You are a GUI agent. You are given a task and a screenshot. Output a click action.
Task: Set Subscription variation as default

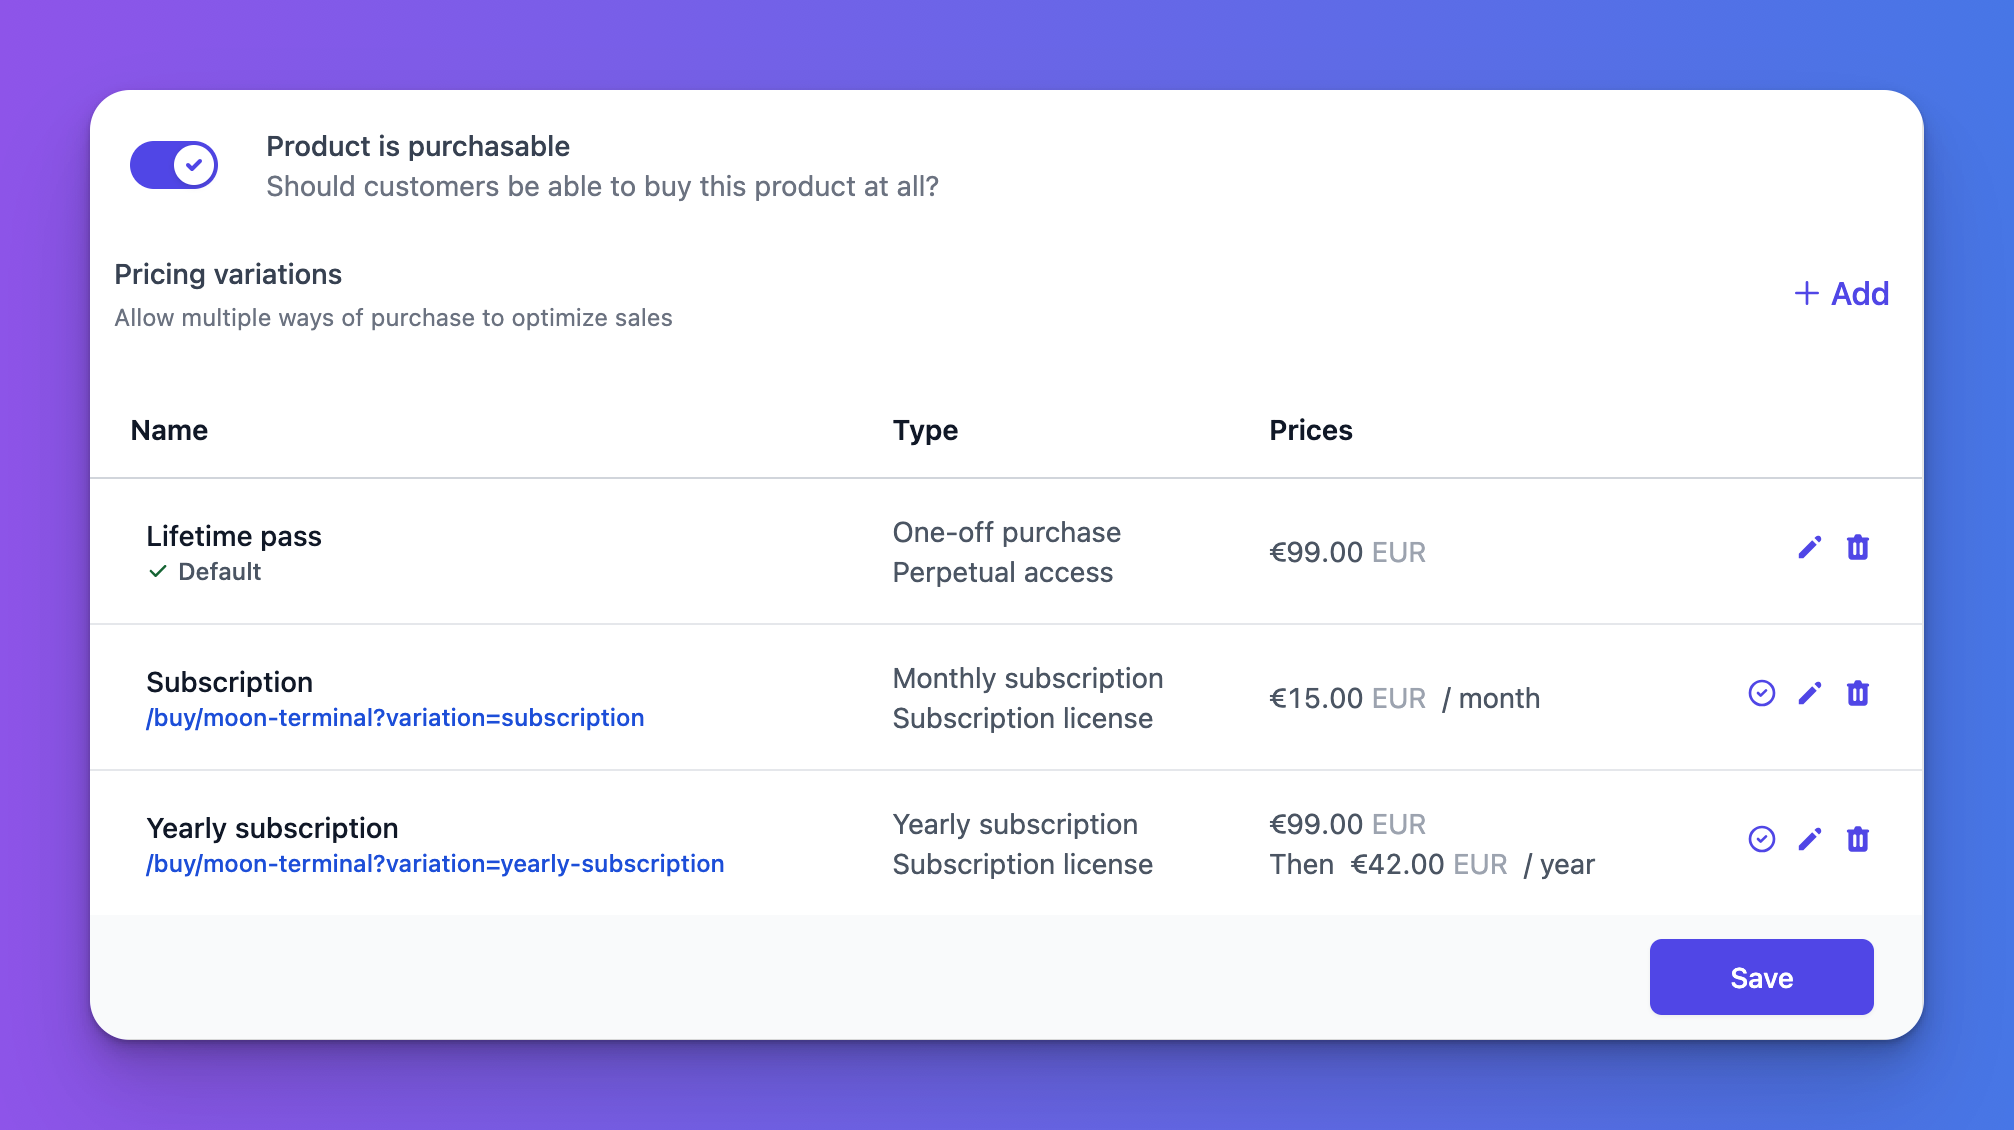[x=1761, y=693]
